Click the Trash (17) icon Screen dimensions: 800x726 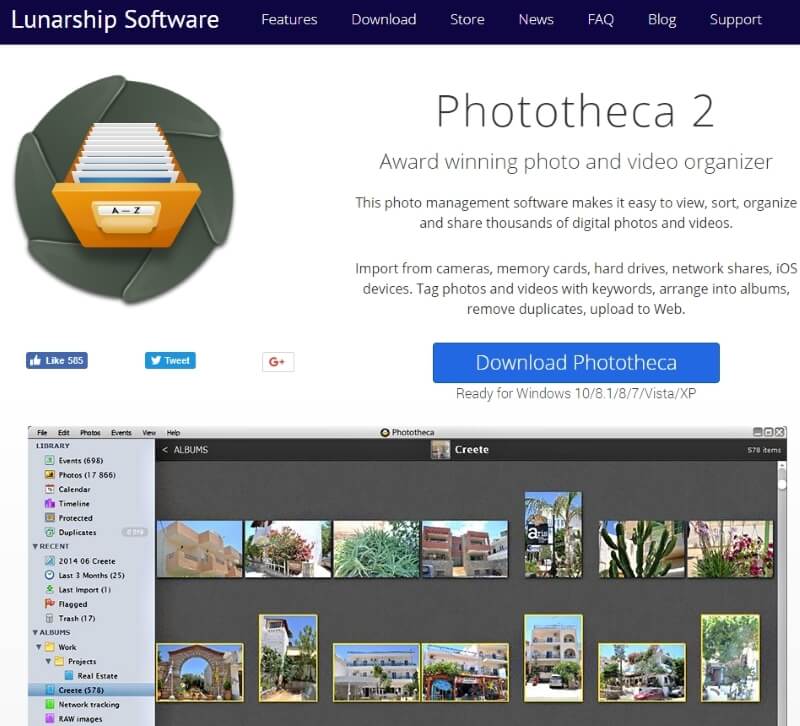(x=49, y=618)
